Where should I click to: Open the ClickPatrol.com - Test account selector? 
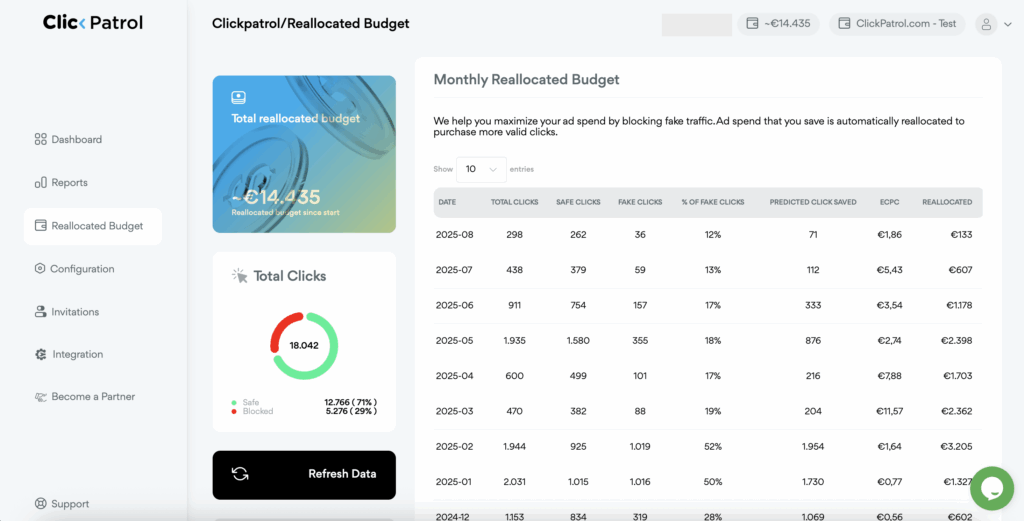pos(896,24)
